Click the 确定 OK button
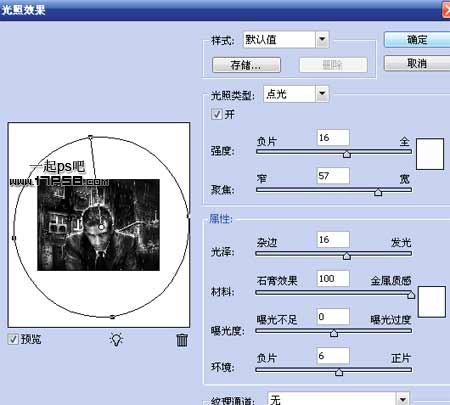The width and height of the screenshot is (450, 405). click(x=417, y=40)
